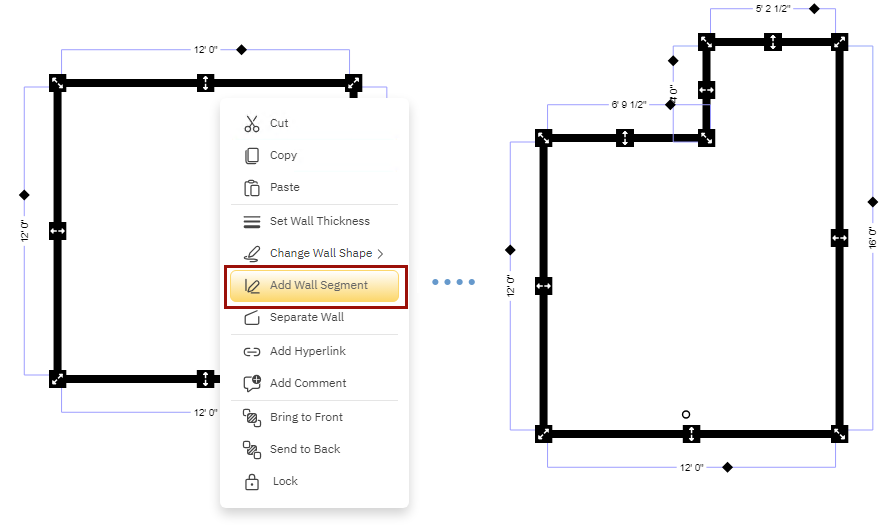
Task: Select the Set Wall Thickness option
Action: point(319,222)
